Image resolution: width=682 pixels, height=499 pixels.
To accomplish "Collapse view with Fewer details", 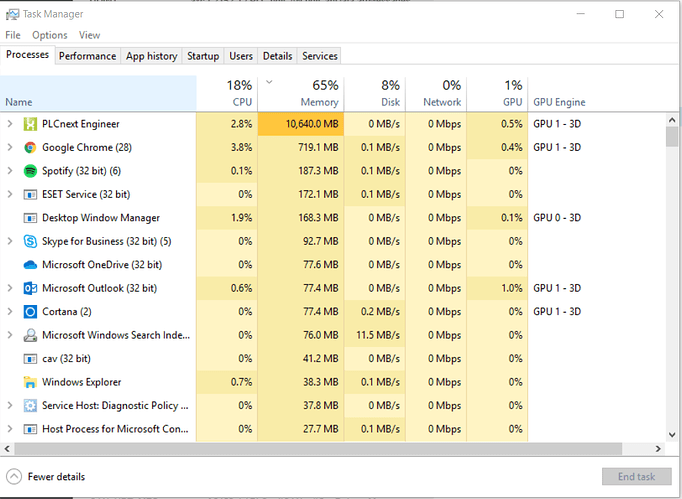I will coord(46,477).
